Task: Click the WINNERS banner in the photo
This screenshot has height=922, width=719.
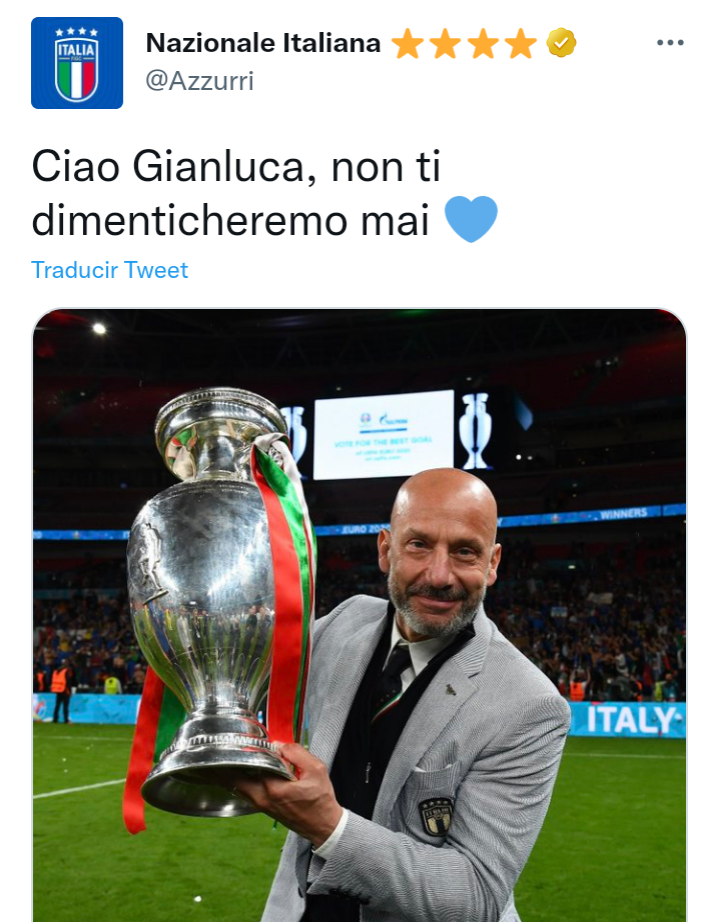Action: click(623, 514)
